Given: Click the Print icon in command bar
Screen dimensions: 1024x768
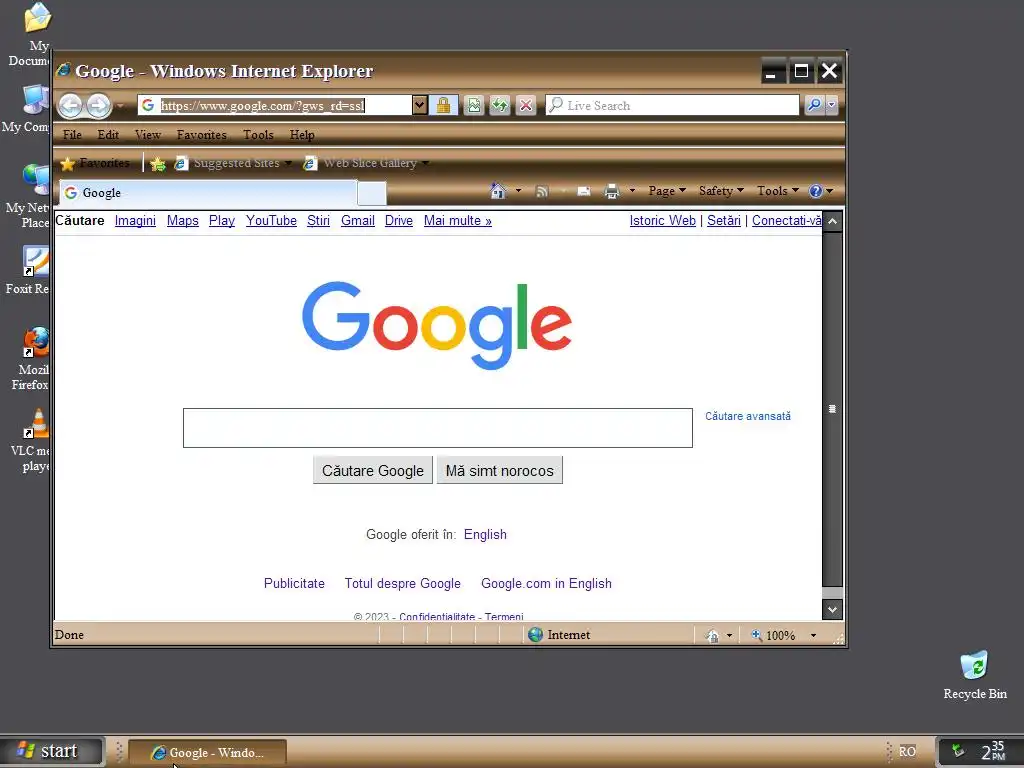Looking at the screenshot, I should 611,191.
